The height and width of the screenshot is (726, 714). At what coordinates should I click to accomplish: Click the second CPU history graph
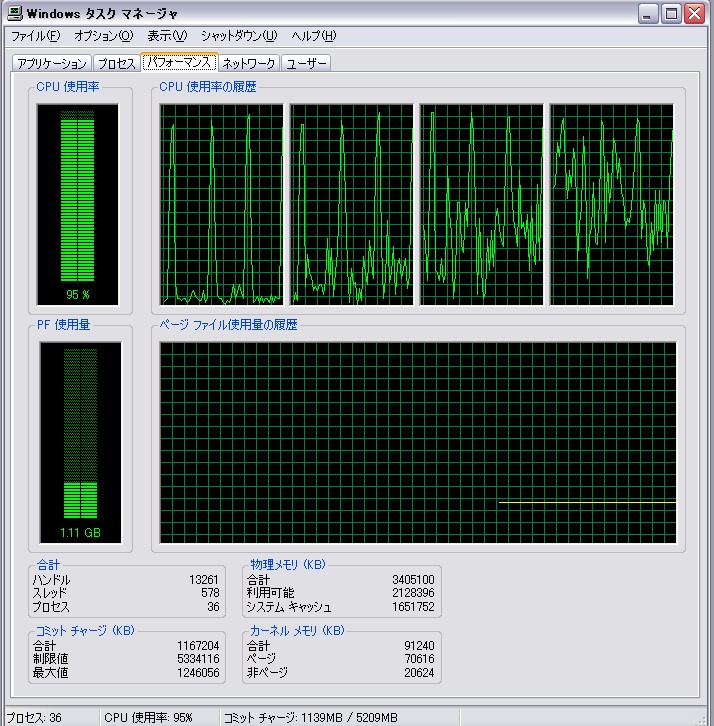(x=351, y=205)
